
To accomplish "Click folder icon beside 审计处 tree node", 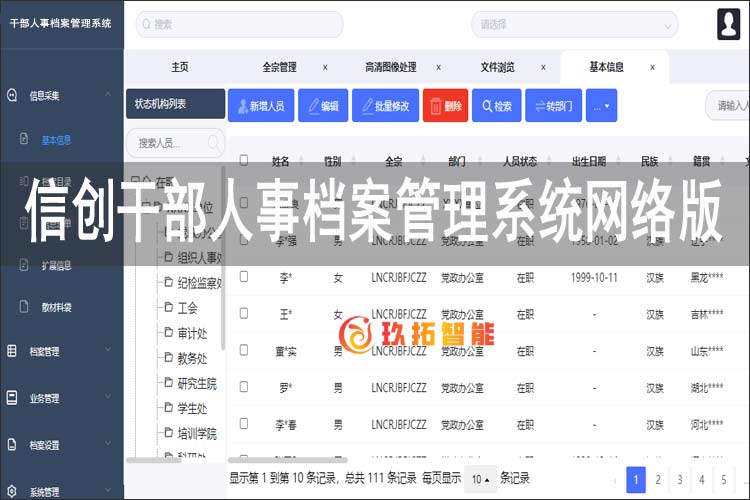I will (168, 332).
